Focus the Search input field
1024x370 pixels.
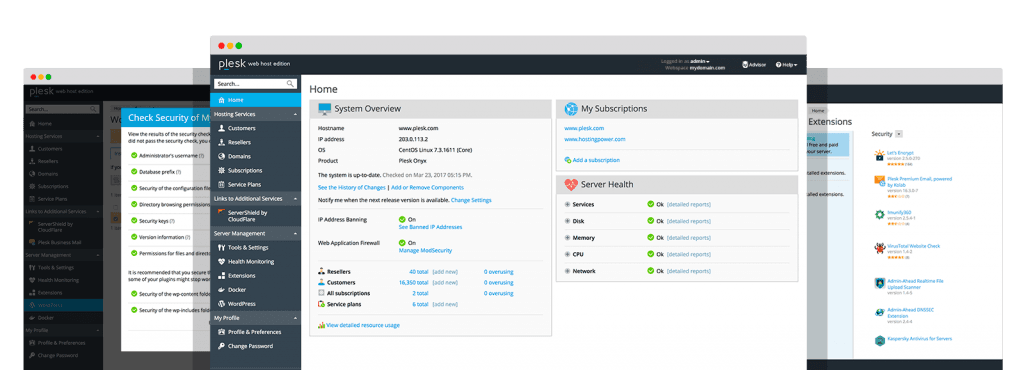pyautogui.click(x=251, y=84)
